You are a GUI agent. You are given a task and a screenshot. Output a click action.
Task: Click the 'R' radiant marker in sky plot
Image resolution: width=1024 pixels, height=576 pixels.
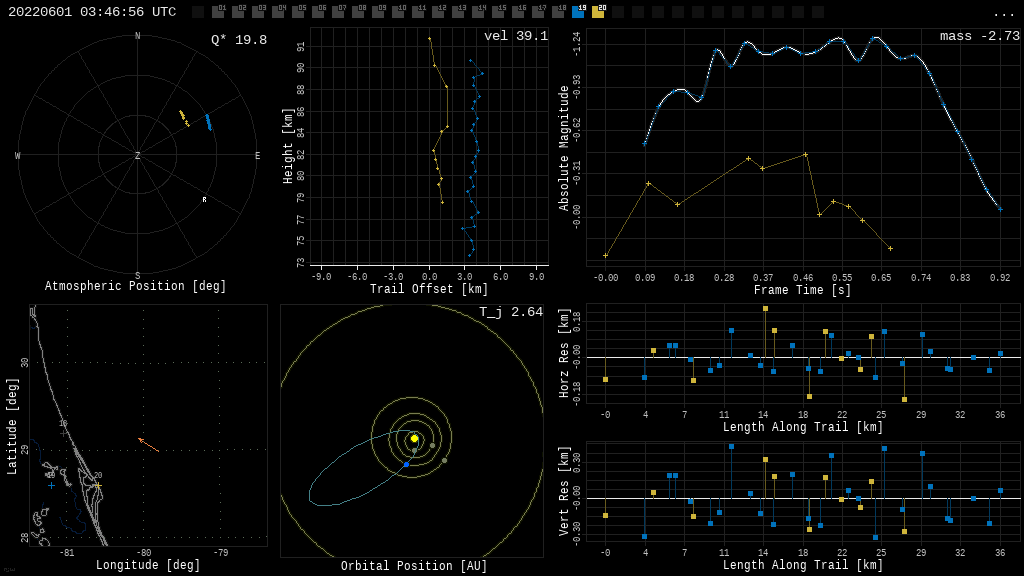point(204,200)
